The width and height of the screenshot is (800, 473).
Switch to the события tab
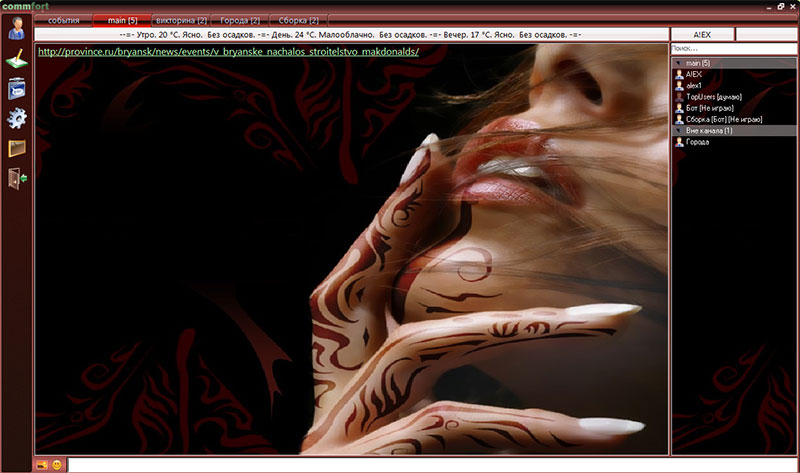63,20
